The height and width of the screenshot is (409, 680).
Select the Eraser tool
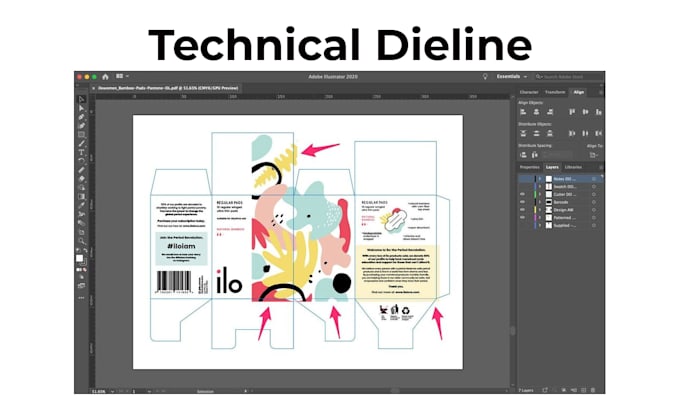pos(81,179)
